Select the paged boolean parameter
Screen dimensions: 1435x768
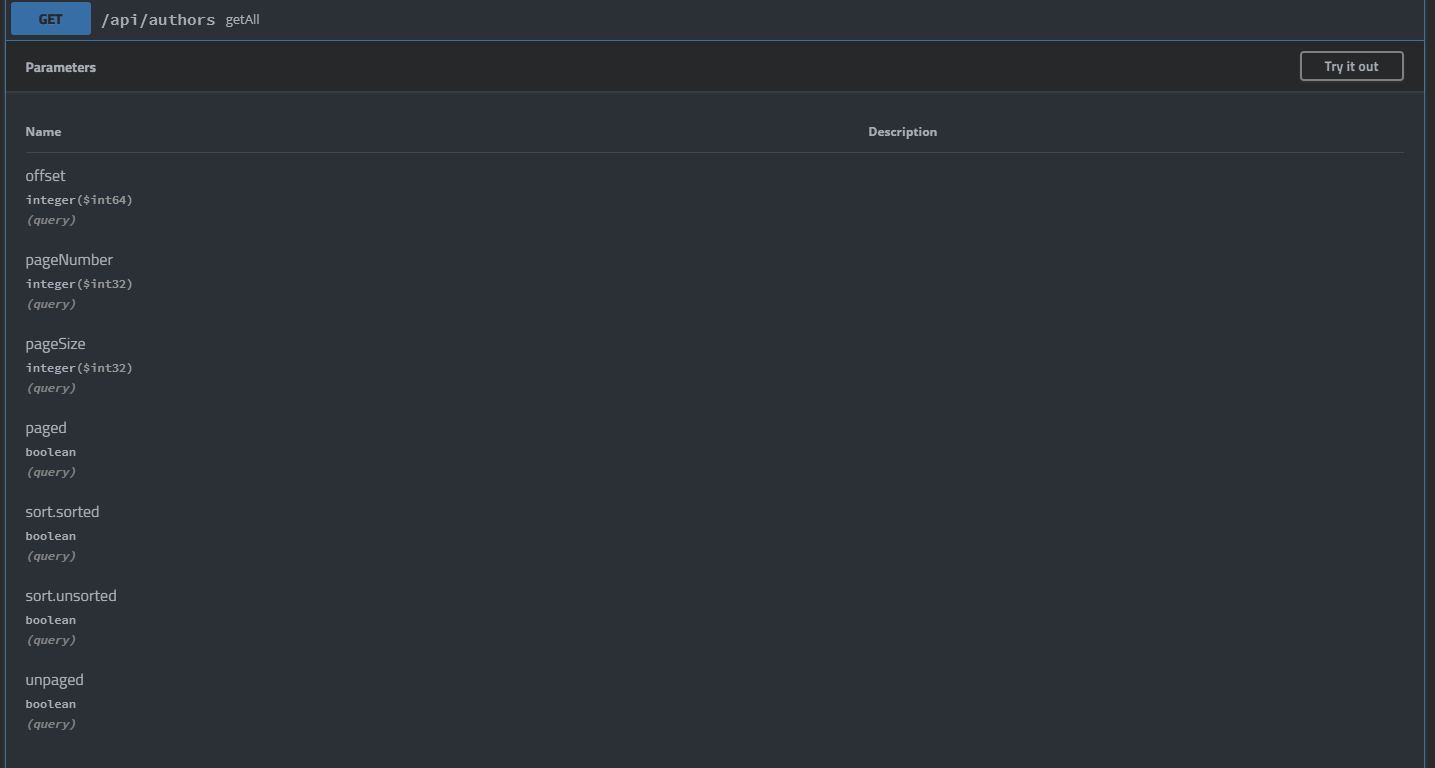[46, 427]
